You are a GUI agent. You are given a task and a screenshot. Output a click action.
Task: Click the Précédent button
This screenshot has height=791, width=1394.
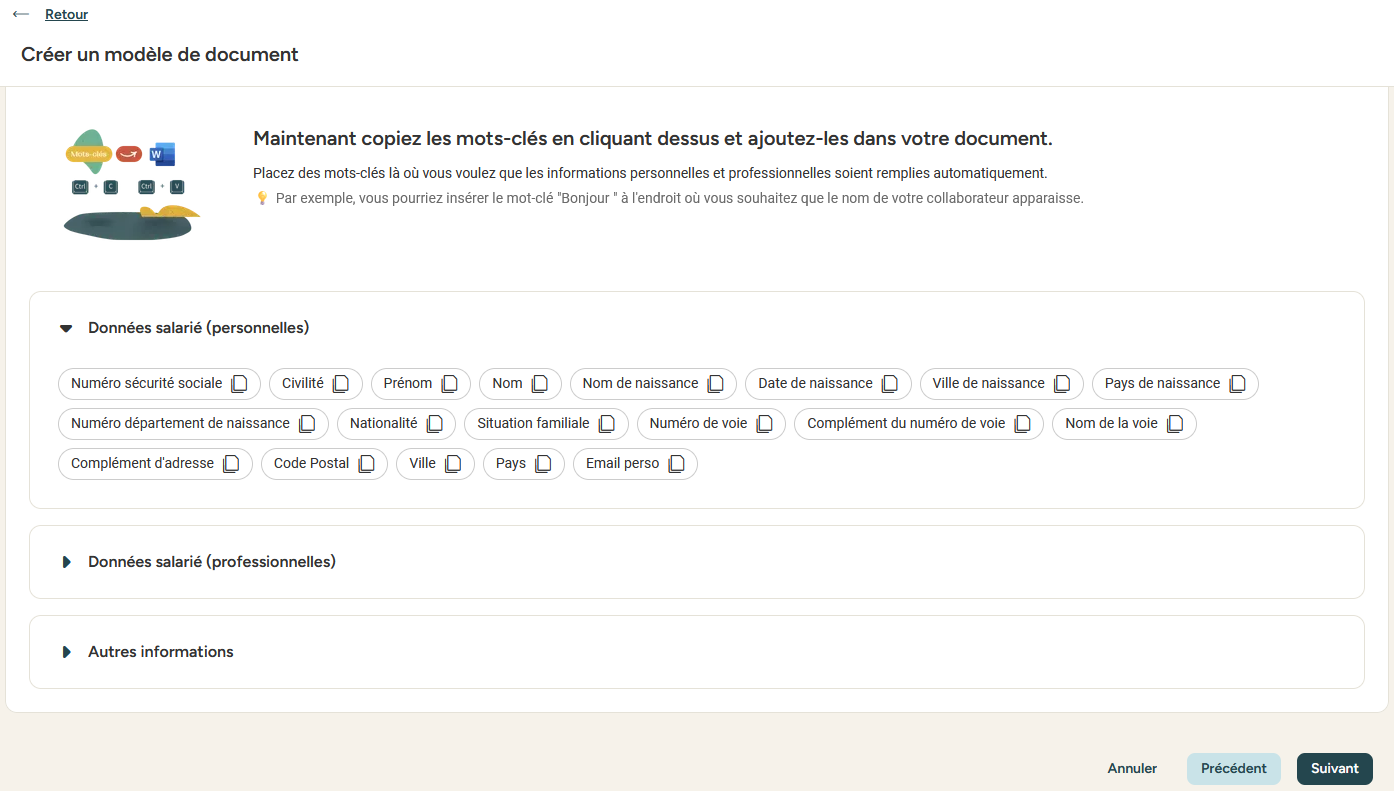[1233, 768]
